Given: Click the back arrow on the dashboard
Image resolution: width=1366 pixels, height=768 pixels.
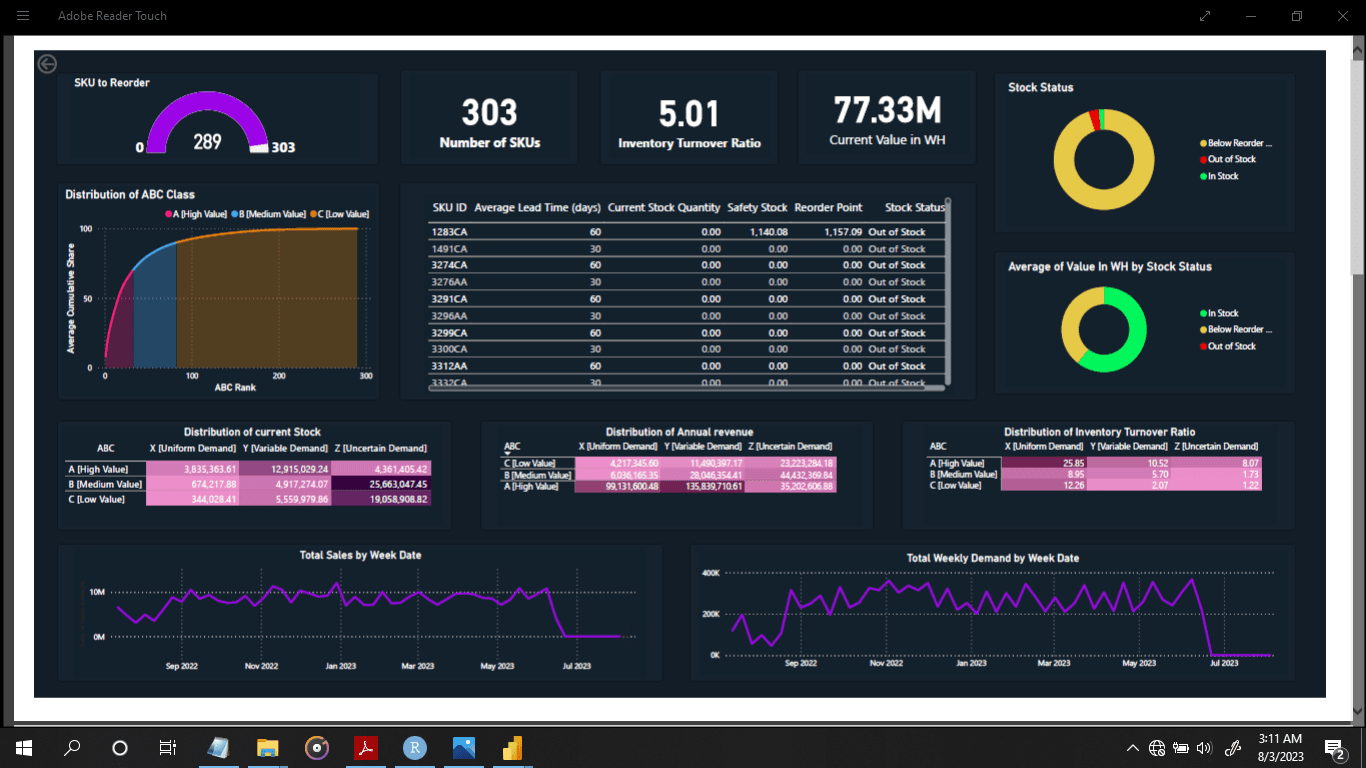Looking at the screenshot, I should pyautogui.click(x=47, y=64).
